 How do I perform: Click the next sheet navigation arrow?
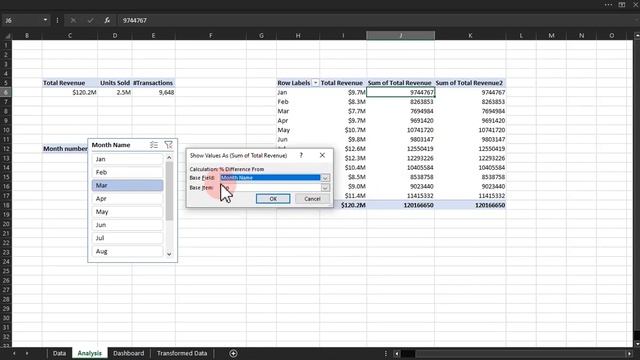pyautogui.click(x=27, y=353)
